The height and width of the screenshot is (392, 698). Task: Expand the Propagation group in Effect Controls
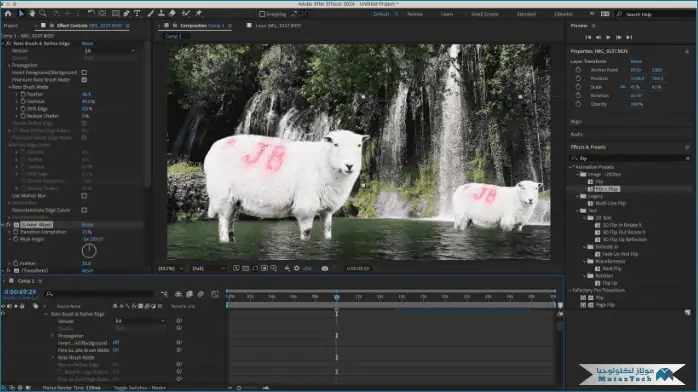pyautogui.click(x=9, y=65)
